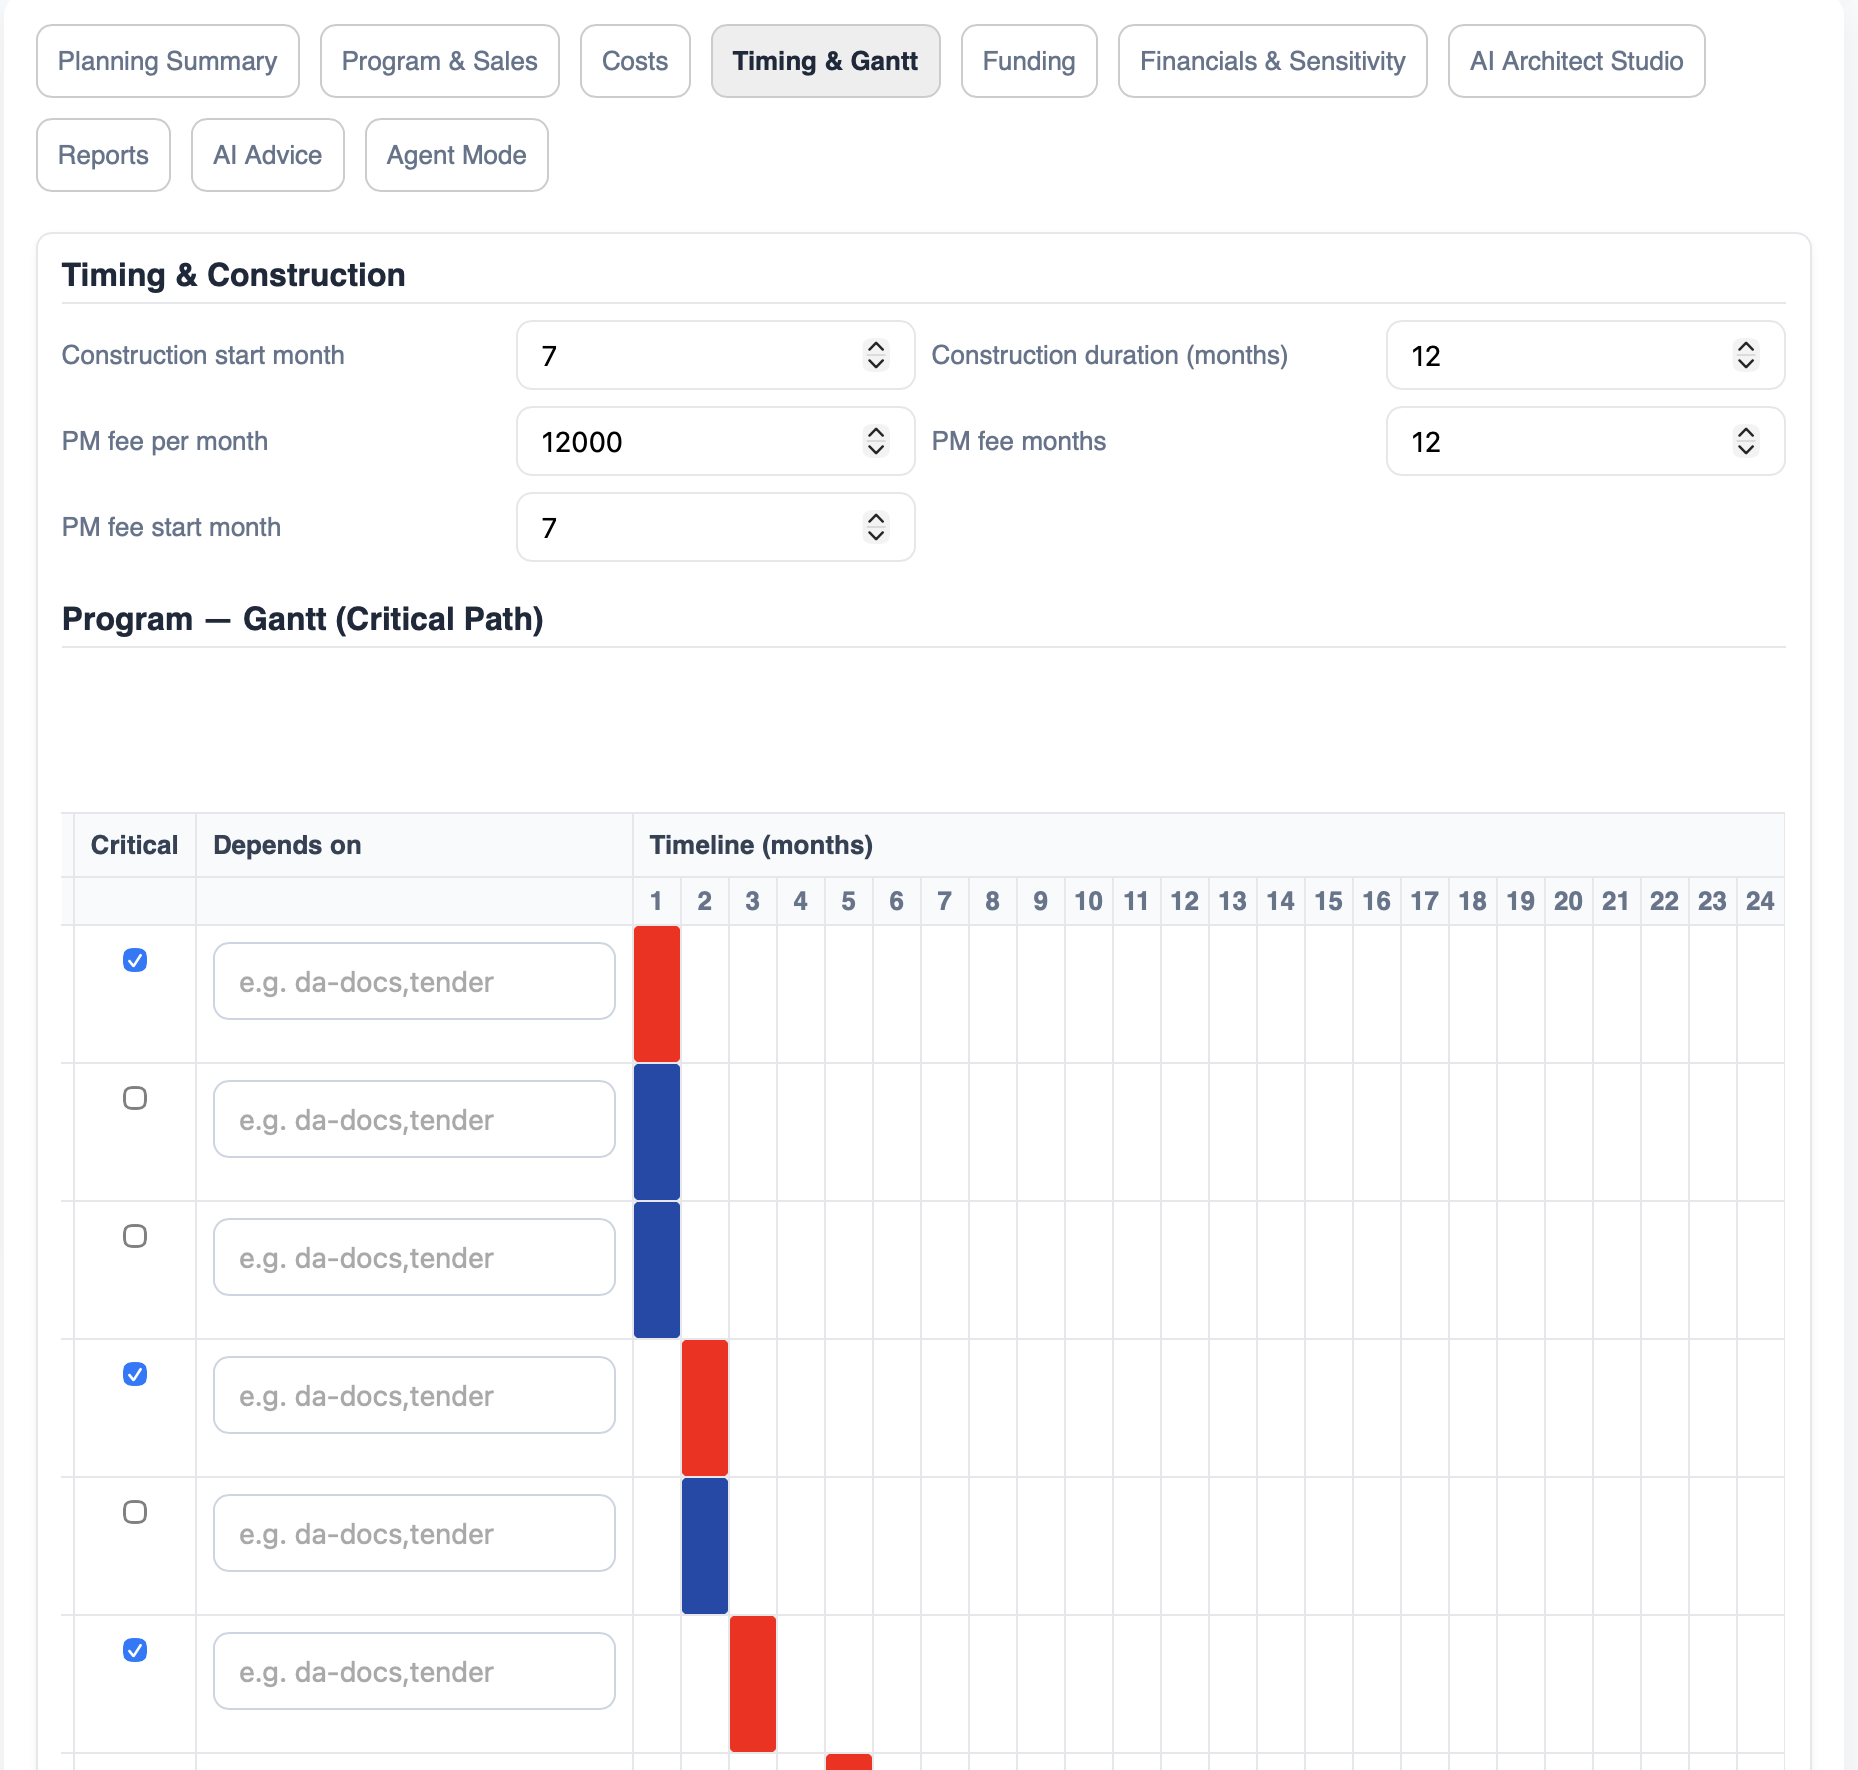Open the AI Advice tab
The height and width of the screenshot is (1770, 1858).
click(268, 155)
